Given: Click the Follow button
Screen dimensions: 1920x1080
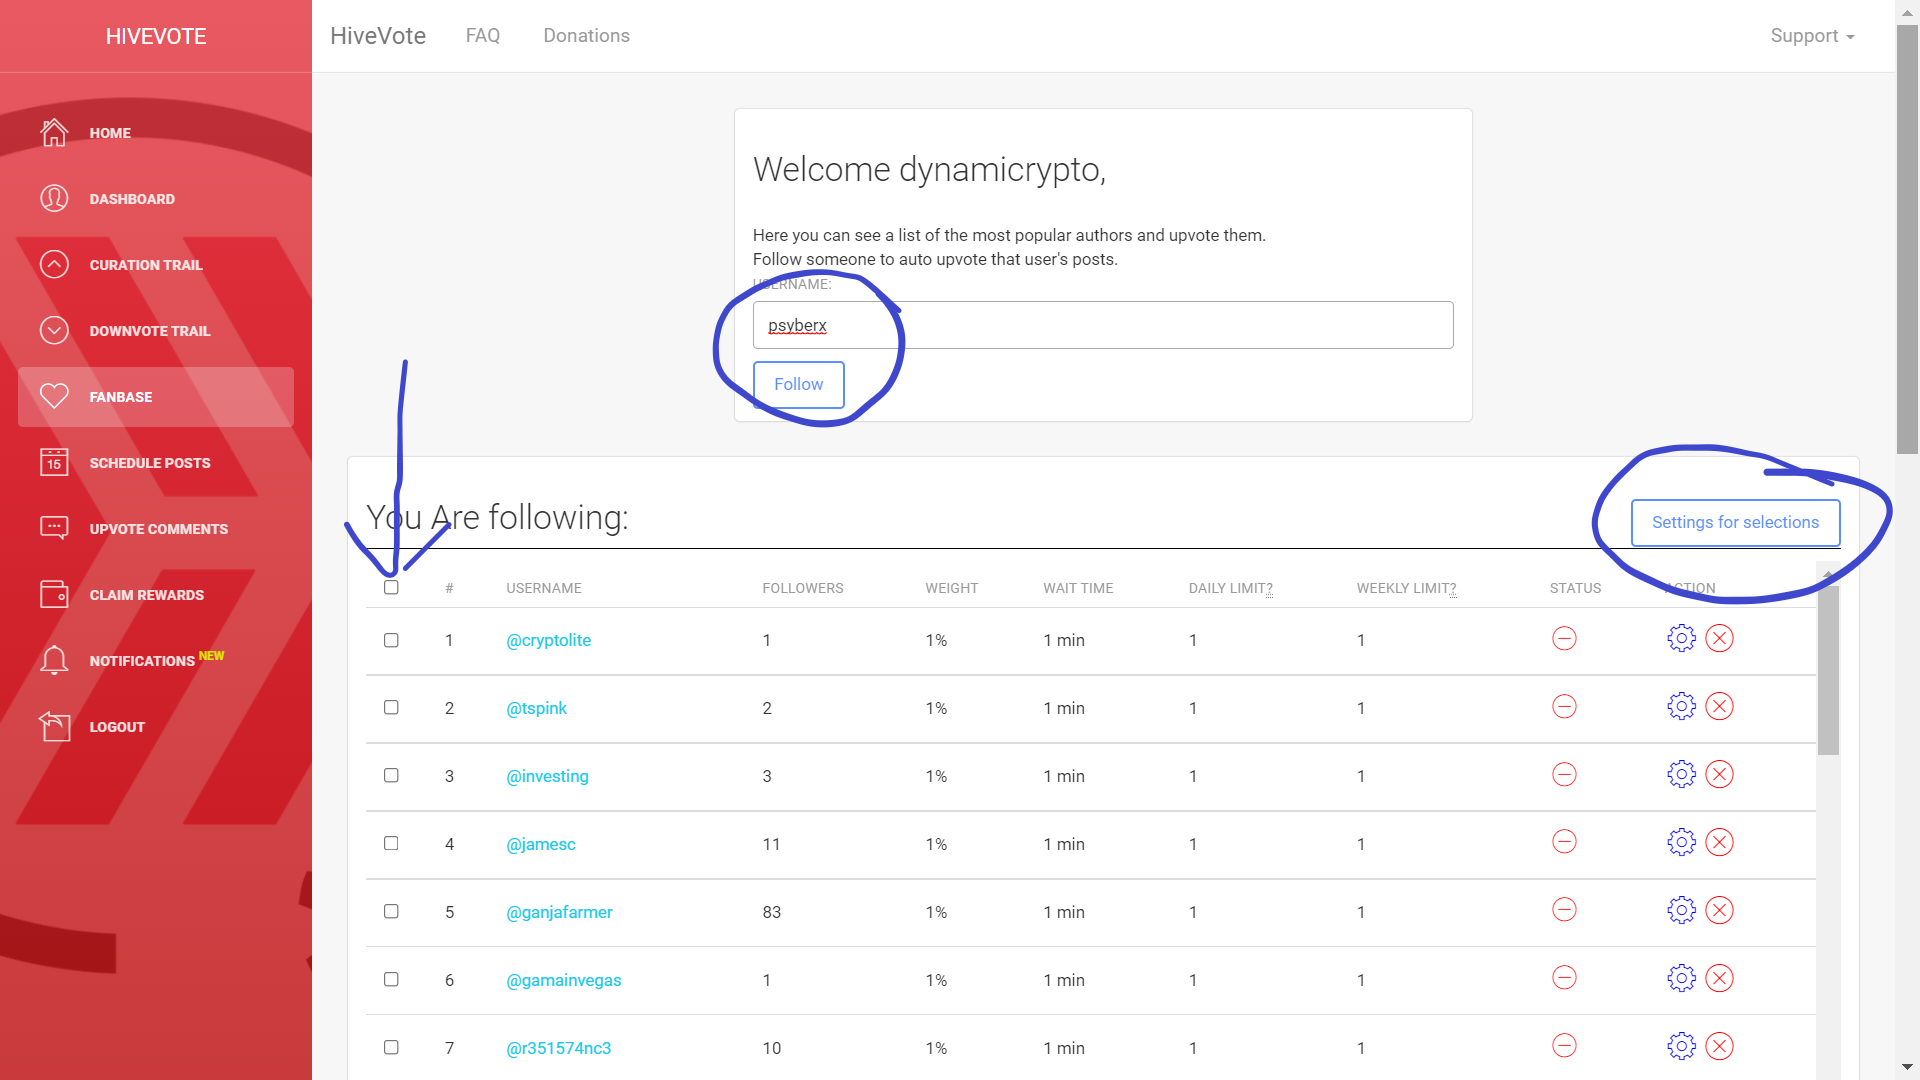Looking at the screenshot, I should click(x=798, y=384).
